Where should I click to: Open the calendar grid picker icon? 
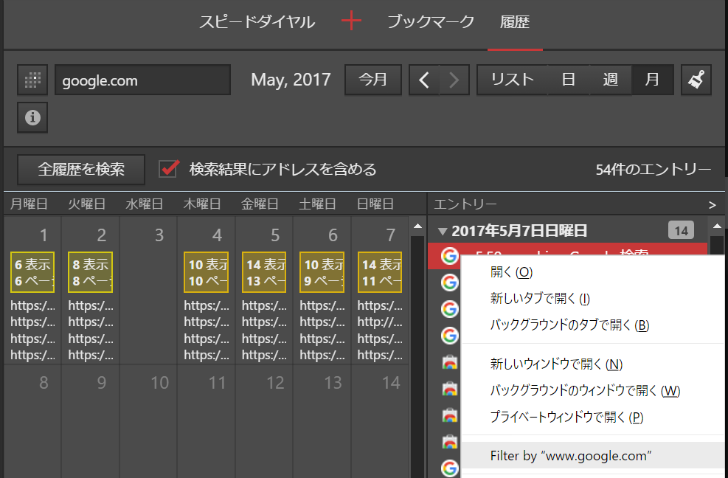tap(32, 80)
